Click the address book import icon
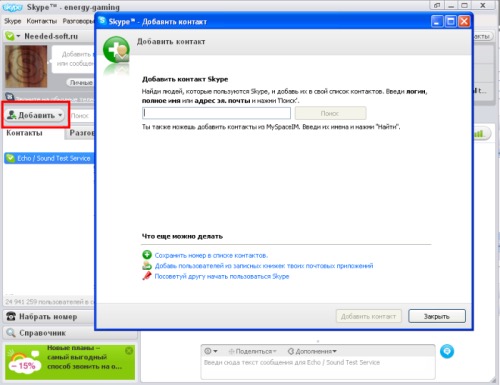This screenshot has width=500, height=385. coord(147,266)
